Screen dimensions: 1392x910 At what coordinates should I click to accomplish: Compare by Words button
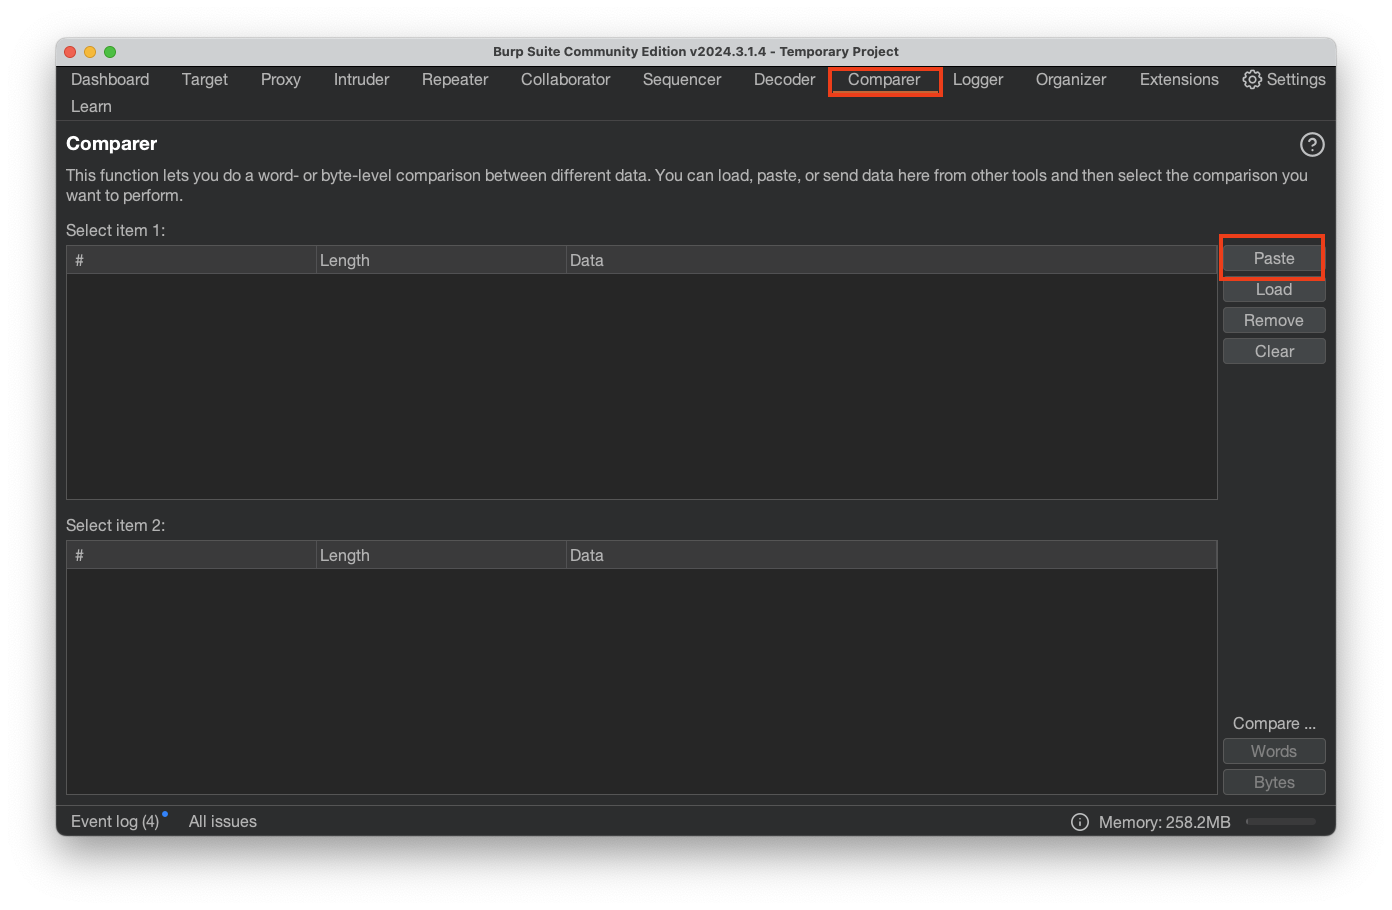pos(1274,751)
